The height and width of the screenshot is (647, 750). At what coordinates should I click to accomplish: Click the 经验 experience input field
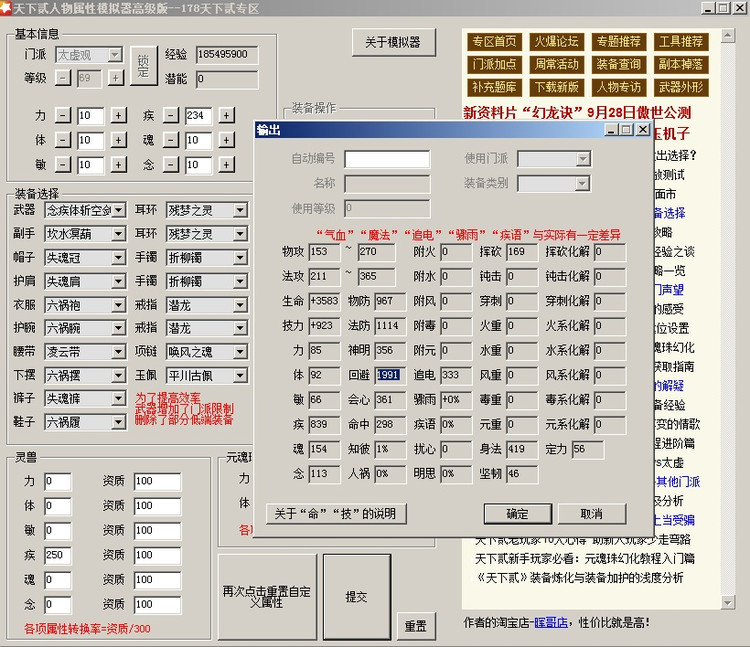coord(227,55)
